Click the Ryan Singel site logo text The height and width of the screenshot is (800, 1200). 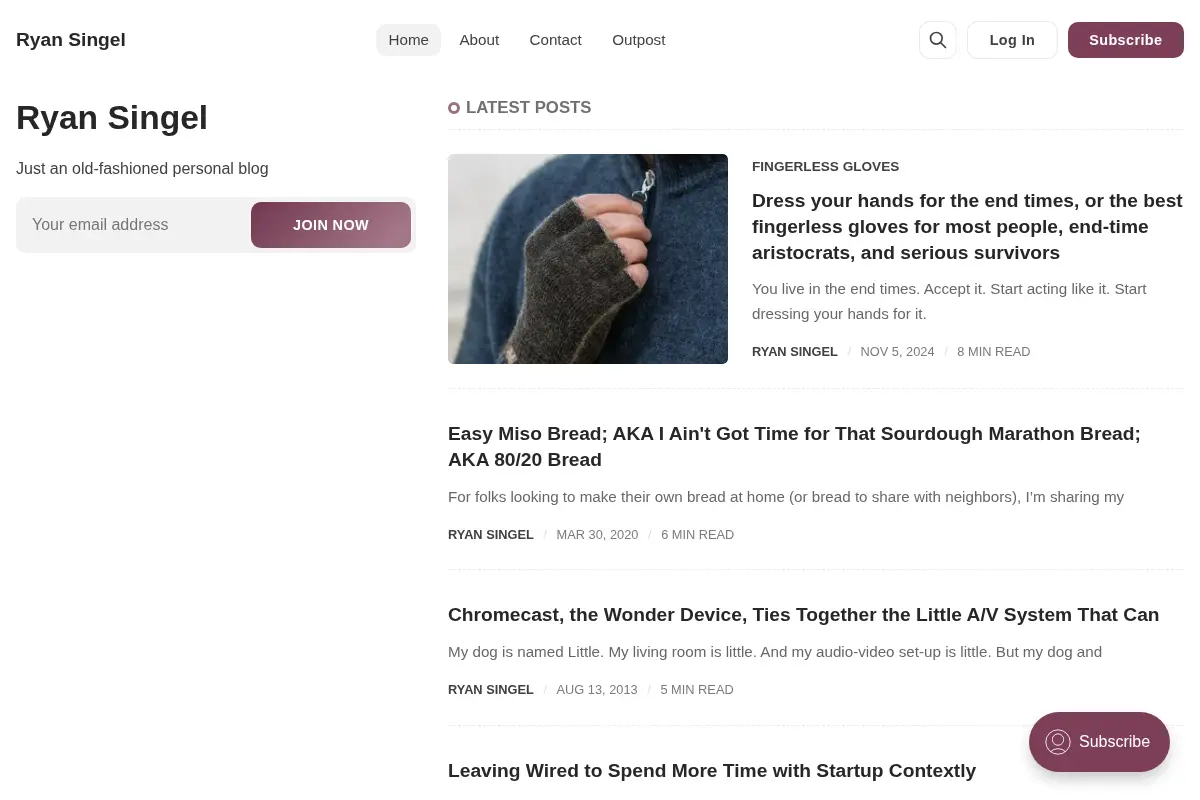[x=71, y=40]
